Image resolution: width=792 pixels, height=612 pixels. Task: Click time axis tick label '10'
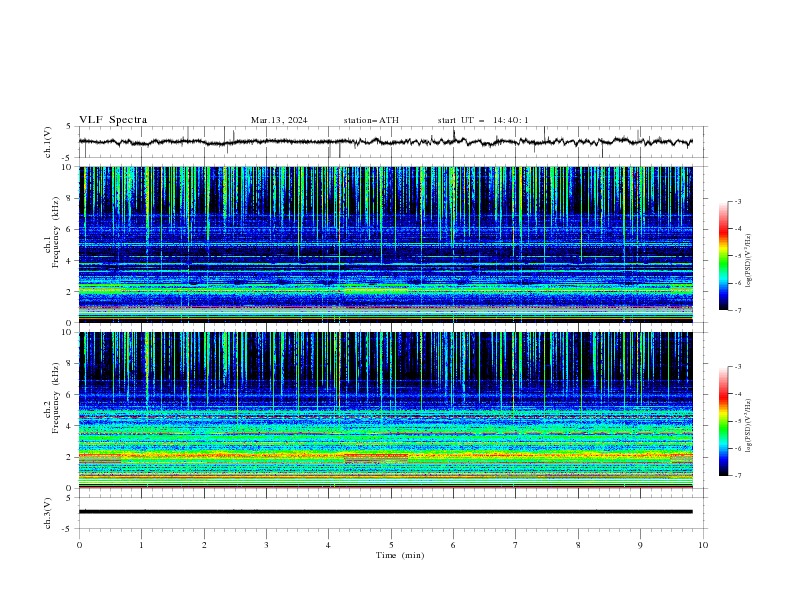click(x=703, y=545)
